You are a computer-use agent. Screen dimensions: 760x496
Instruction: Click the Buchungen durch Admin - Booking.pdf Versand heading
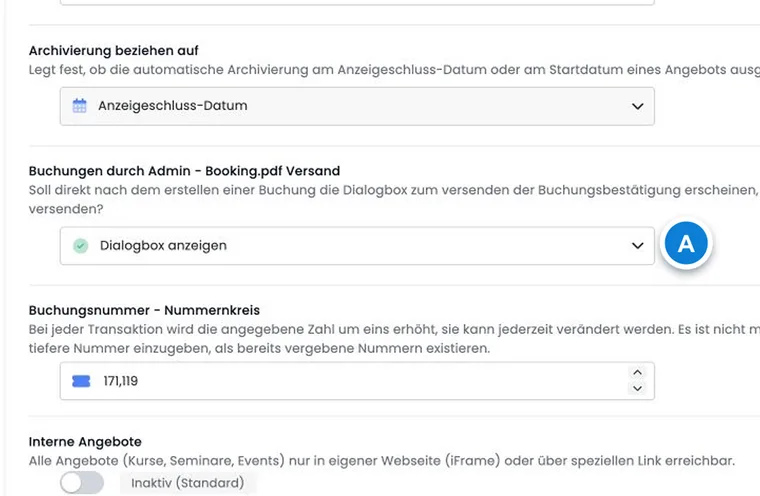tap(184, 171)
